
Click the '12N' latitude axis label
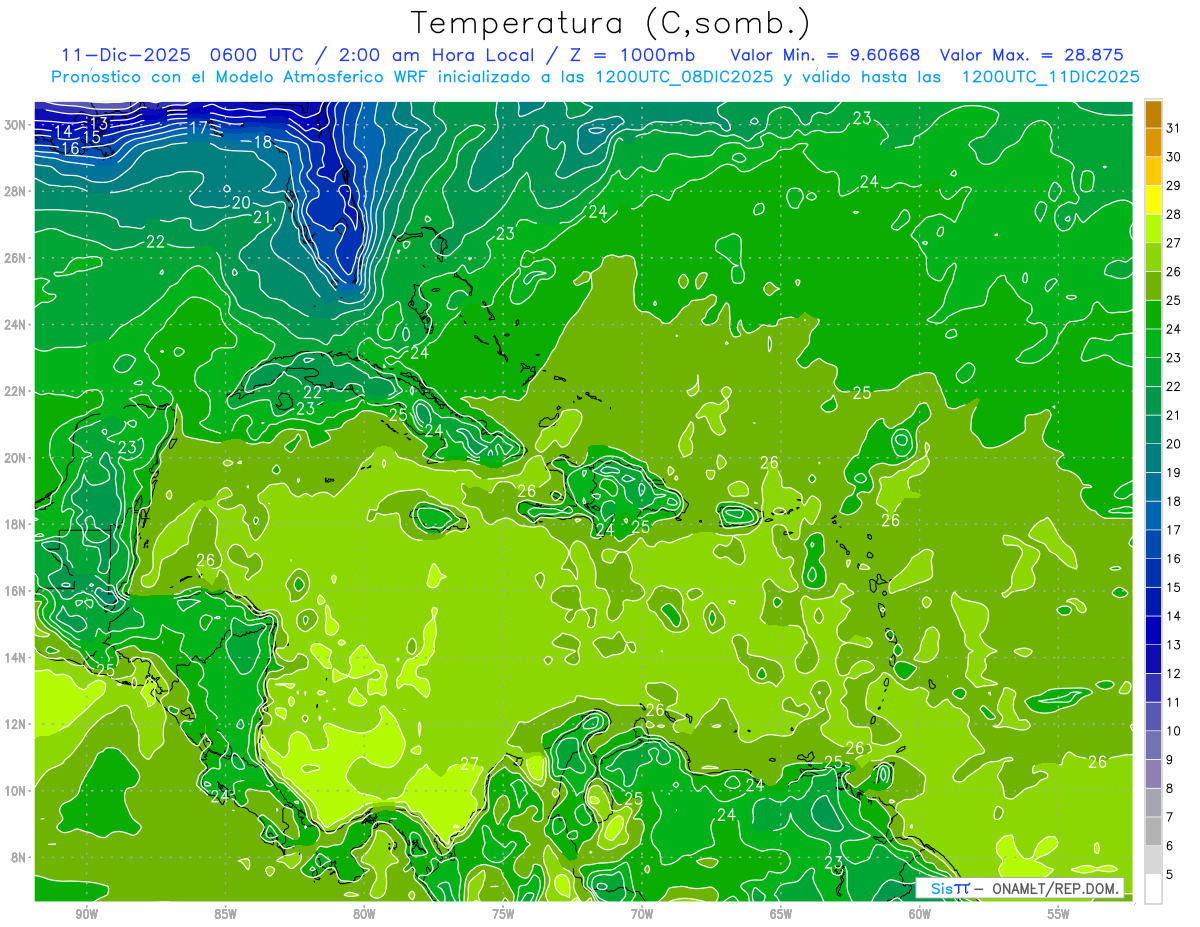[16, 724]
